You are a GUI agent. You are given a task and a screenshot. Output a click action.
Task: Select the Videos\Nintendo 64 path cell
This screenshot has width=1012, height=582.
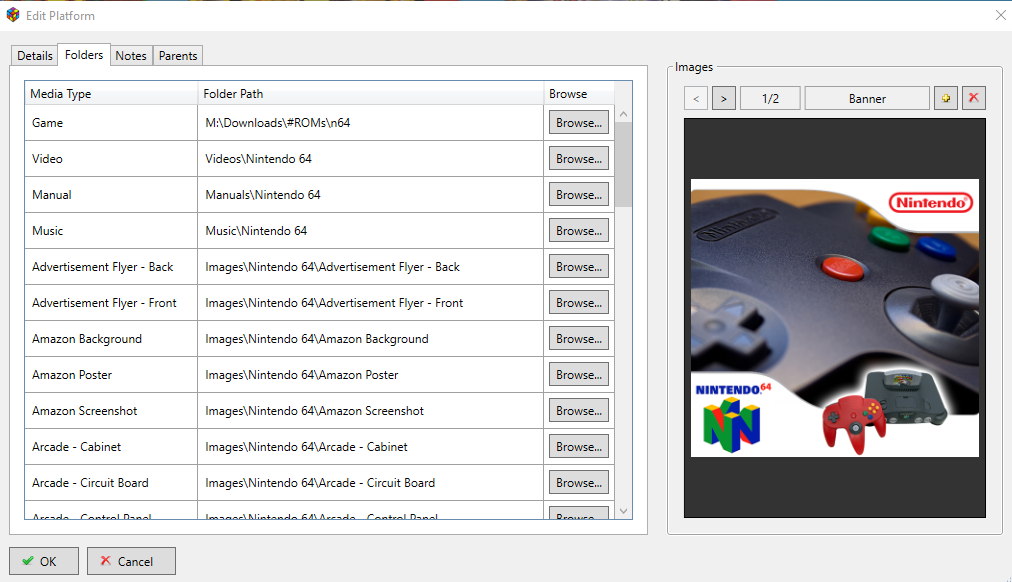(370, 159)
